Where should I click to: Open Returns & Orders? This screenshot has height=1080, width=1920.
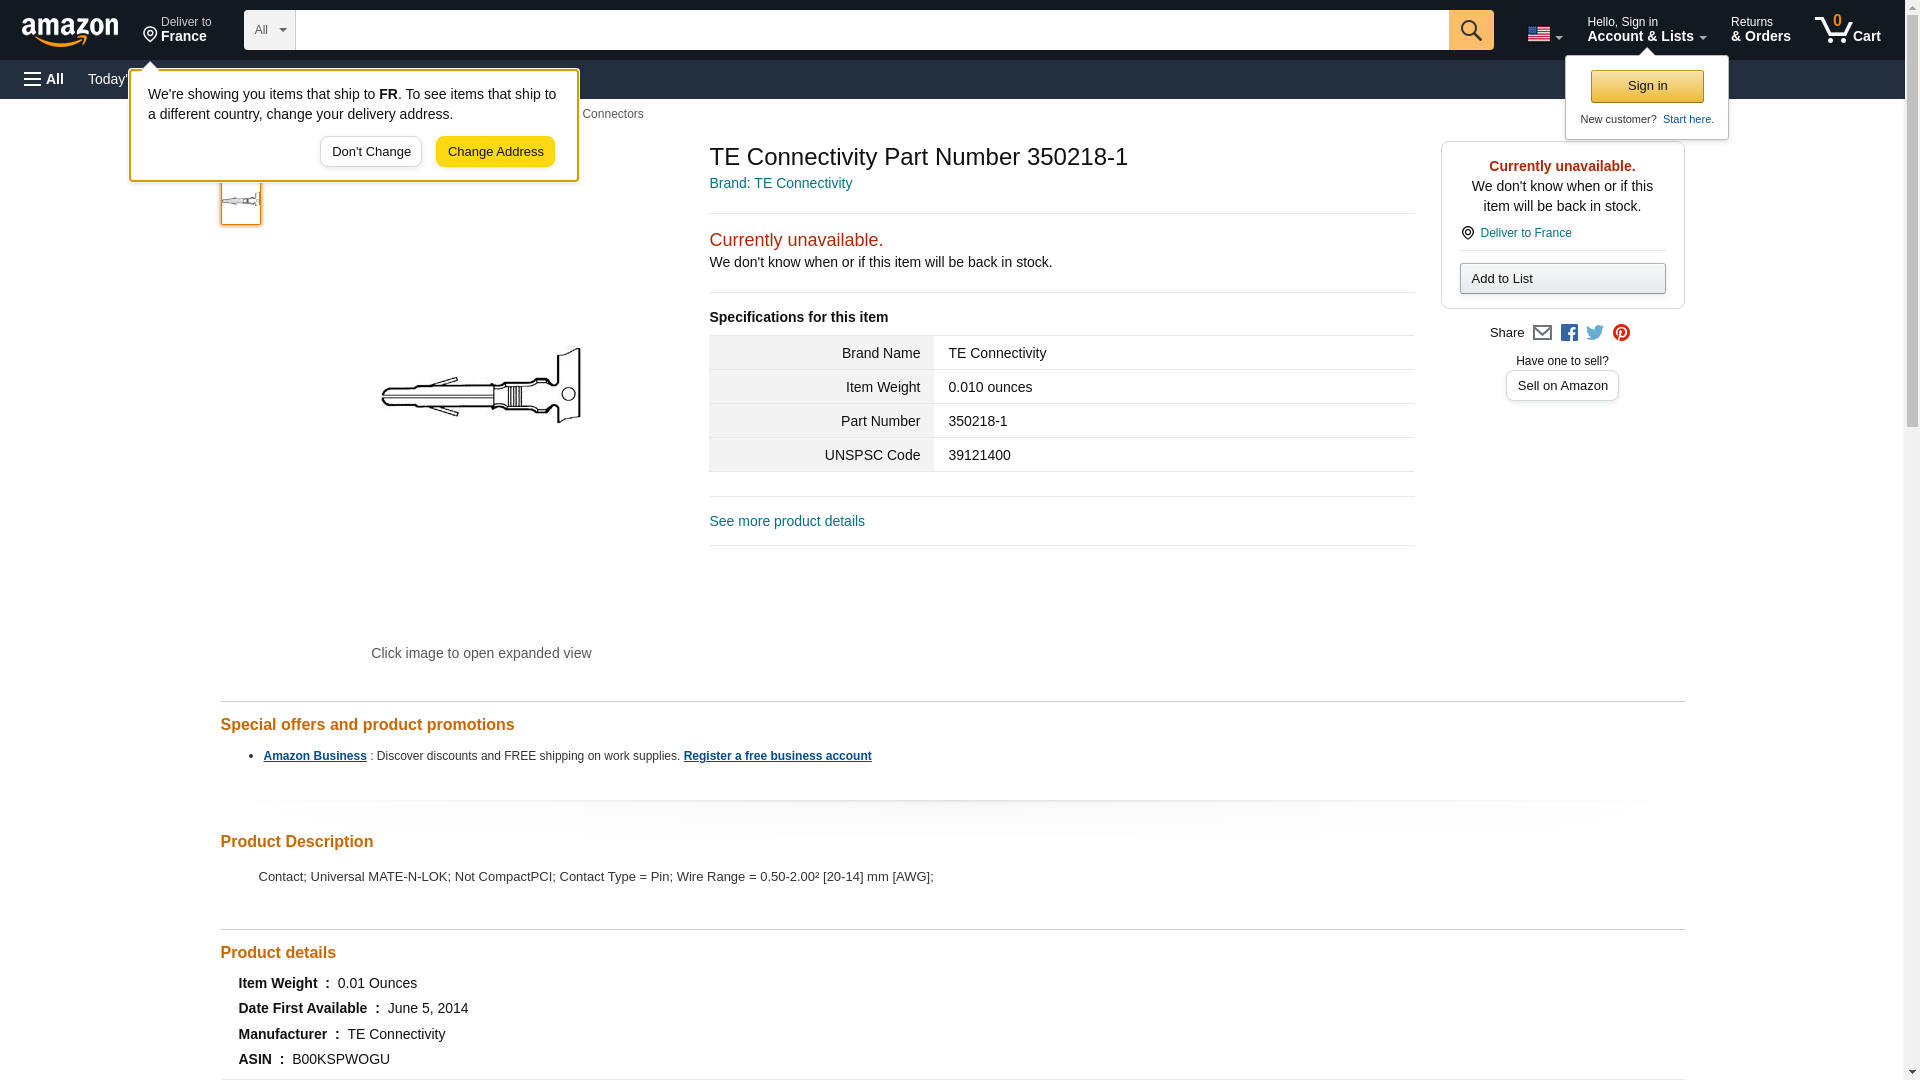1760,30
